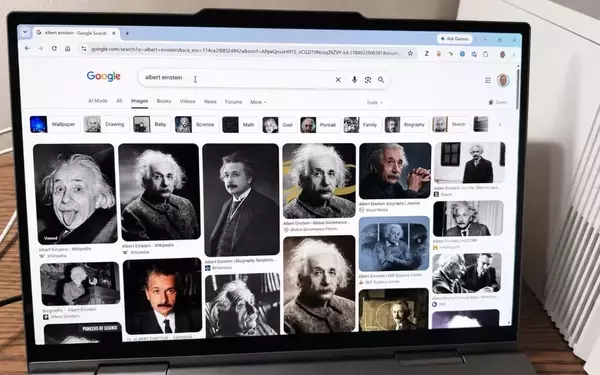Start voice search with microphone icon

point(354,80)
